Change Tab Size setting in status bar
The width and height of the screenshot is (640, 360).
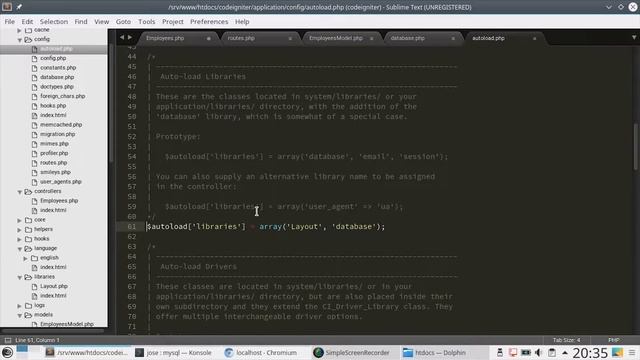(x=566, y=340)
